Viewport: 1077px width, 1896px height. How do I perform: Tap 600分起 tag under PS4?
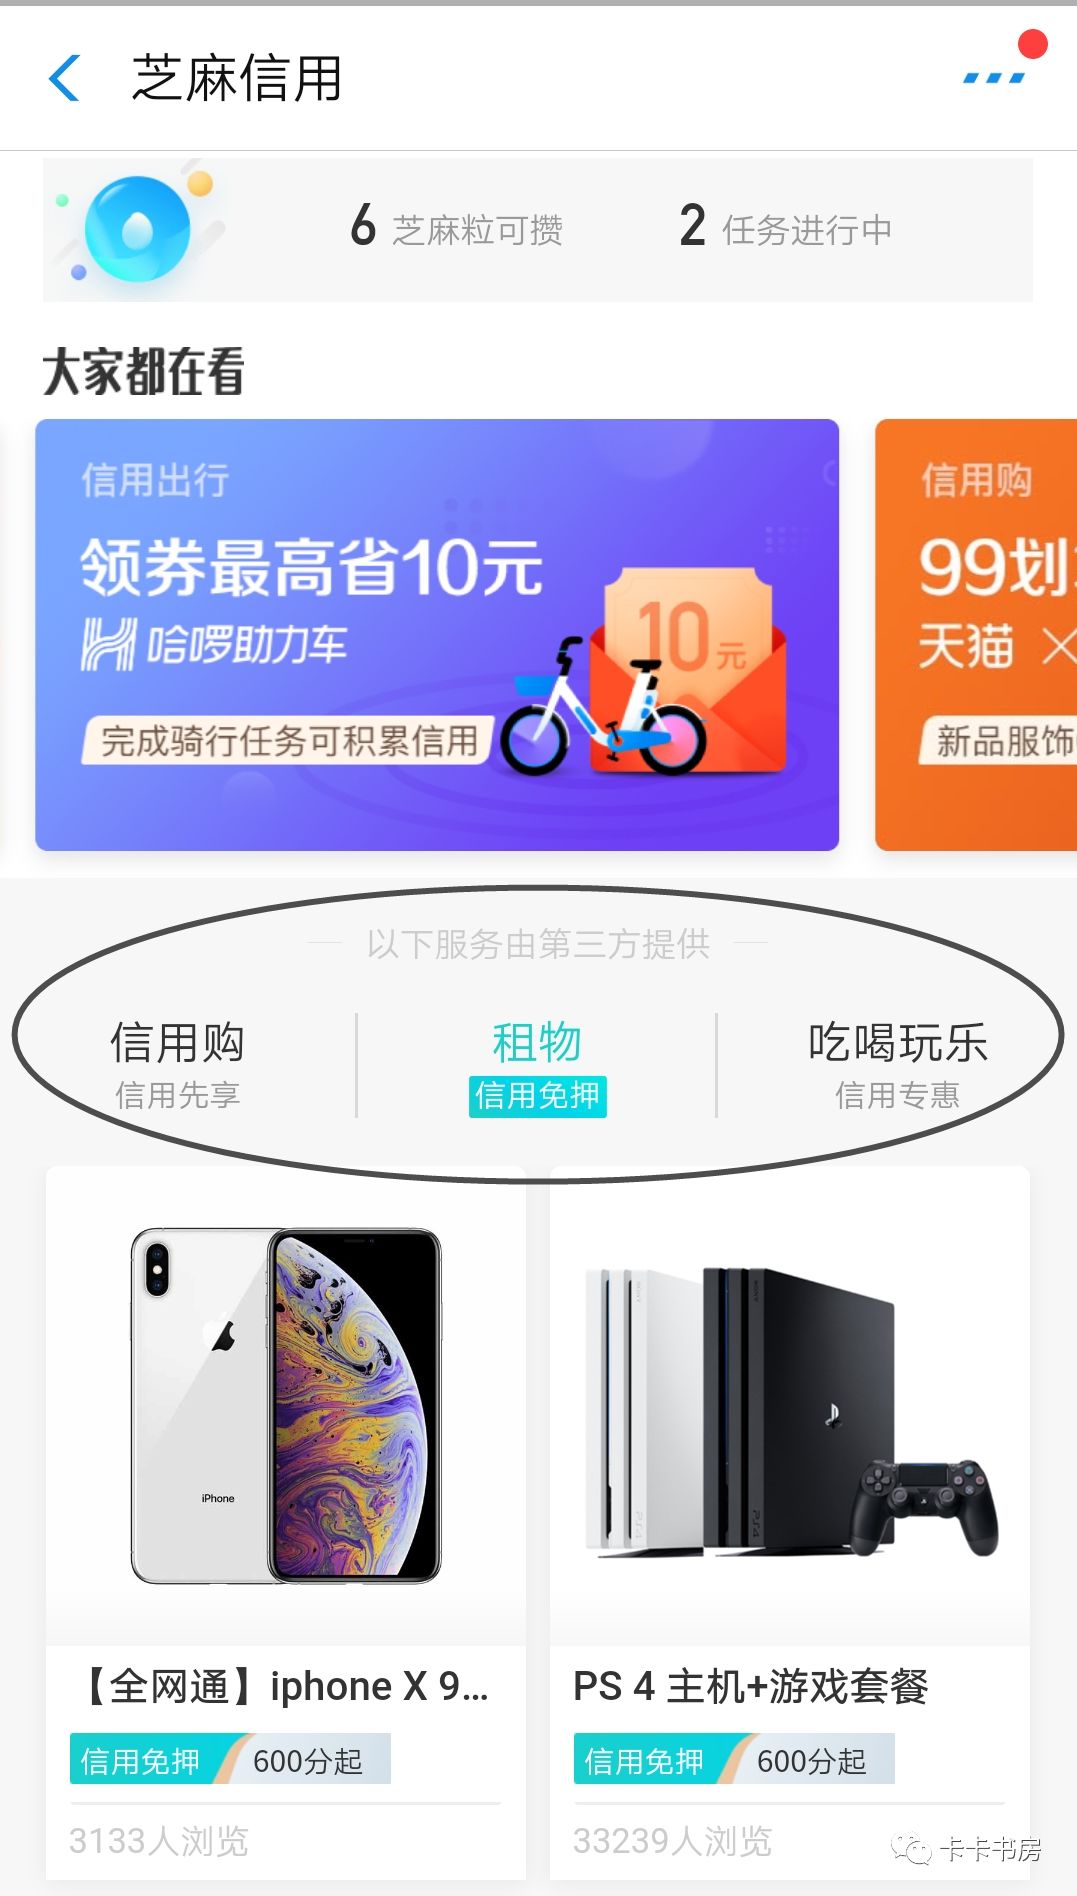point(811,1760)
